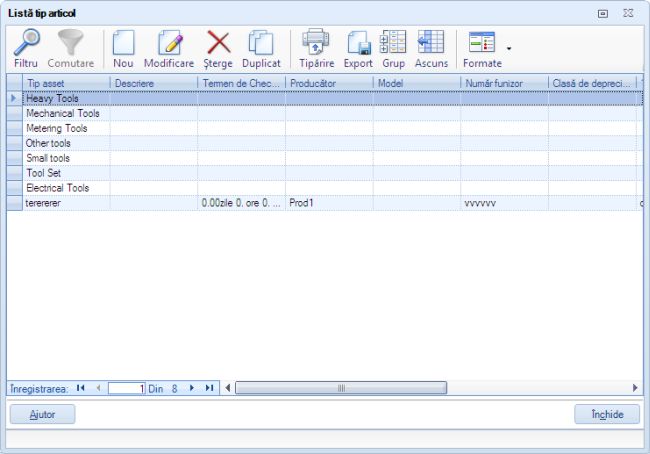This screenshot has height=454, width=650.
Task: Click the Producător column header
Action: [328, 82]
